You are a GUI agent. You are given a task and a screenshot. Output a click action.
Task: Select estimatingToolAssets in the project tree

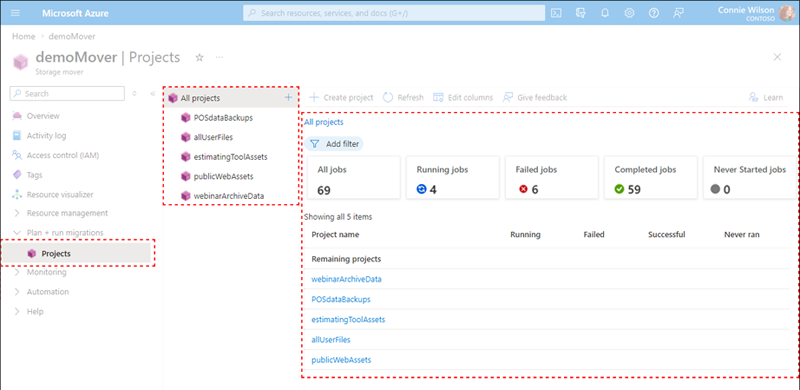point(232,157)
